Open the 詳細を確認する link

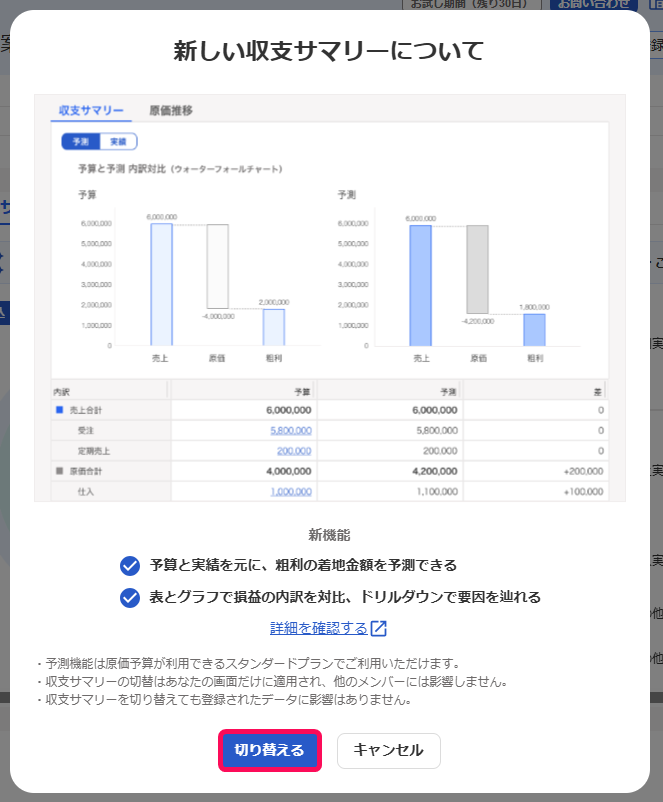coord(319,628)
